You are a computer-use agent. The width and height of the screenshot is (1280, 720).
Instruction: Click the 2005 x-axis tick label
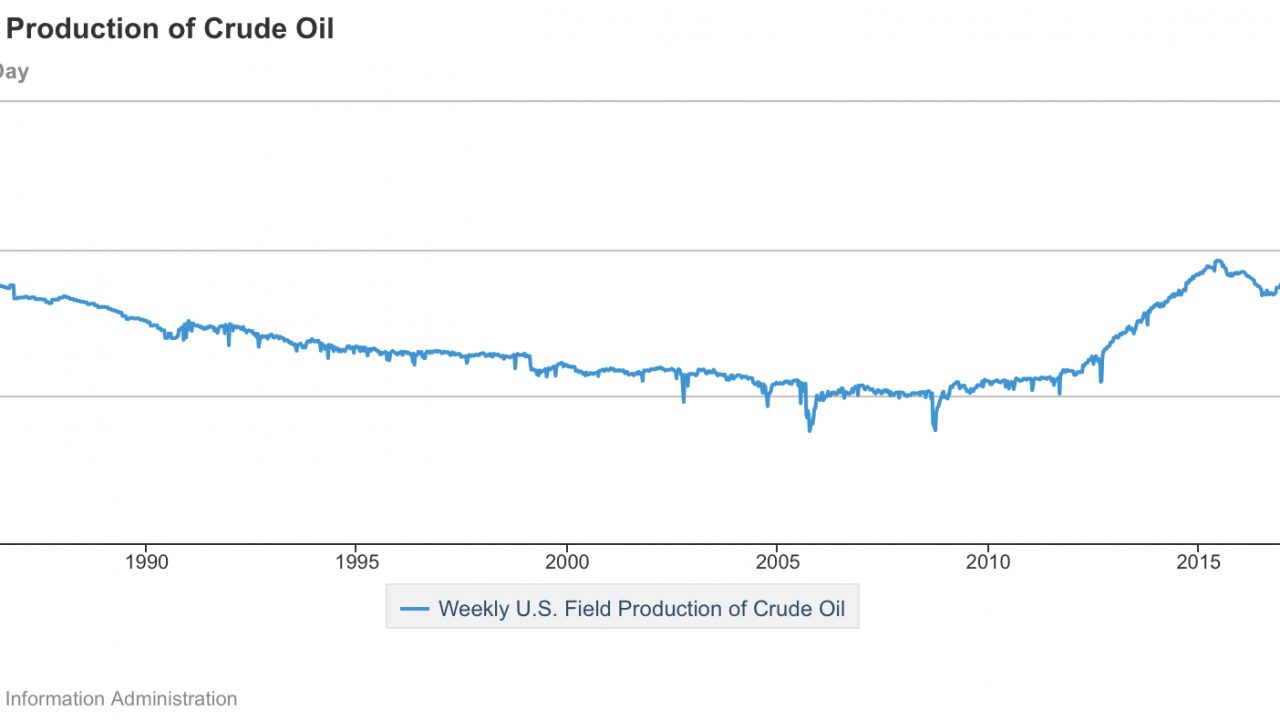point(778,563)
